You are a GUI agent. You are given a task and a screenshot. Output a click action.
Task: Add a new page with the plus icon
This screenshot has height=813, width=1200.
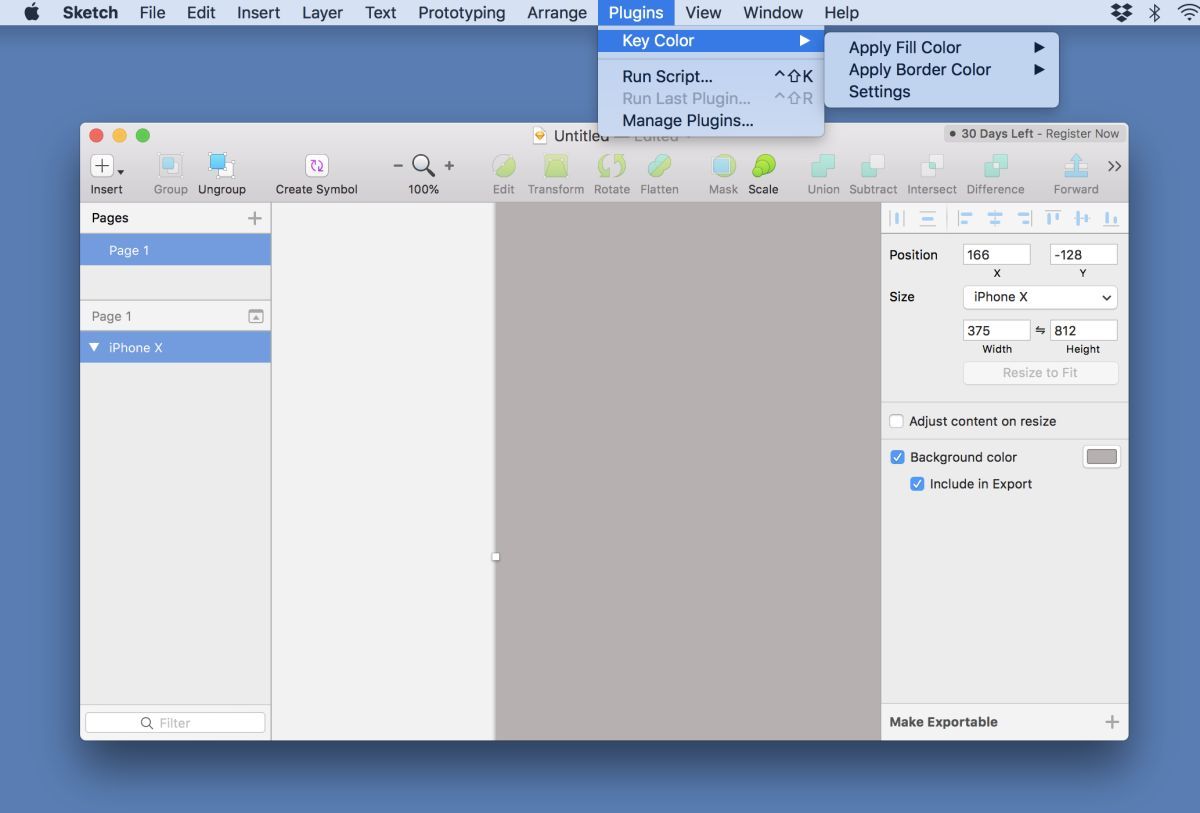(254, 218)
